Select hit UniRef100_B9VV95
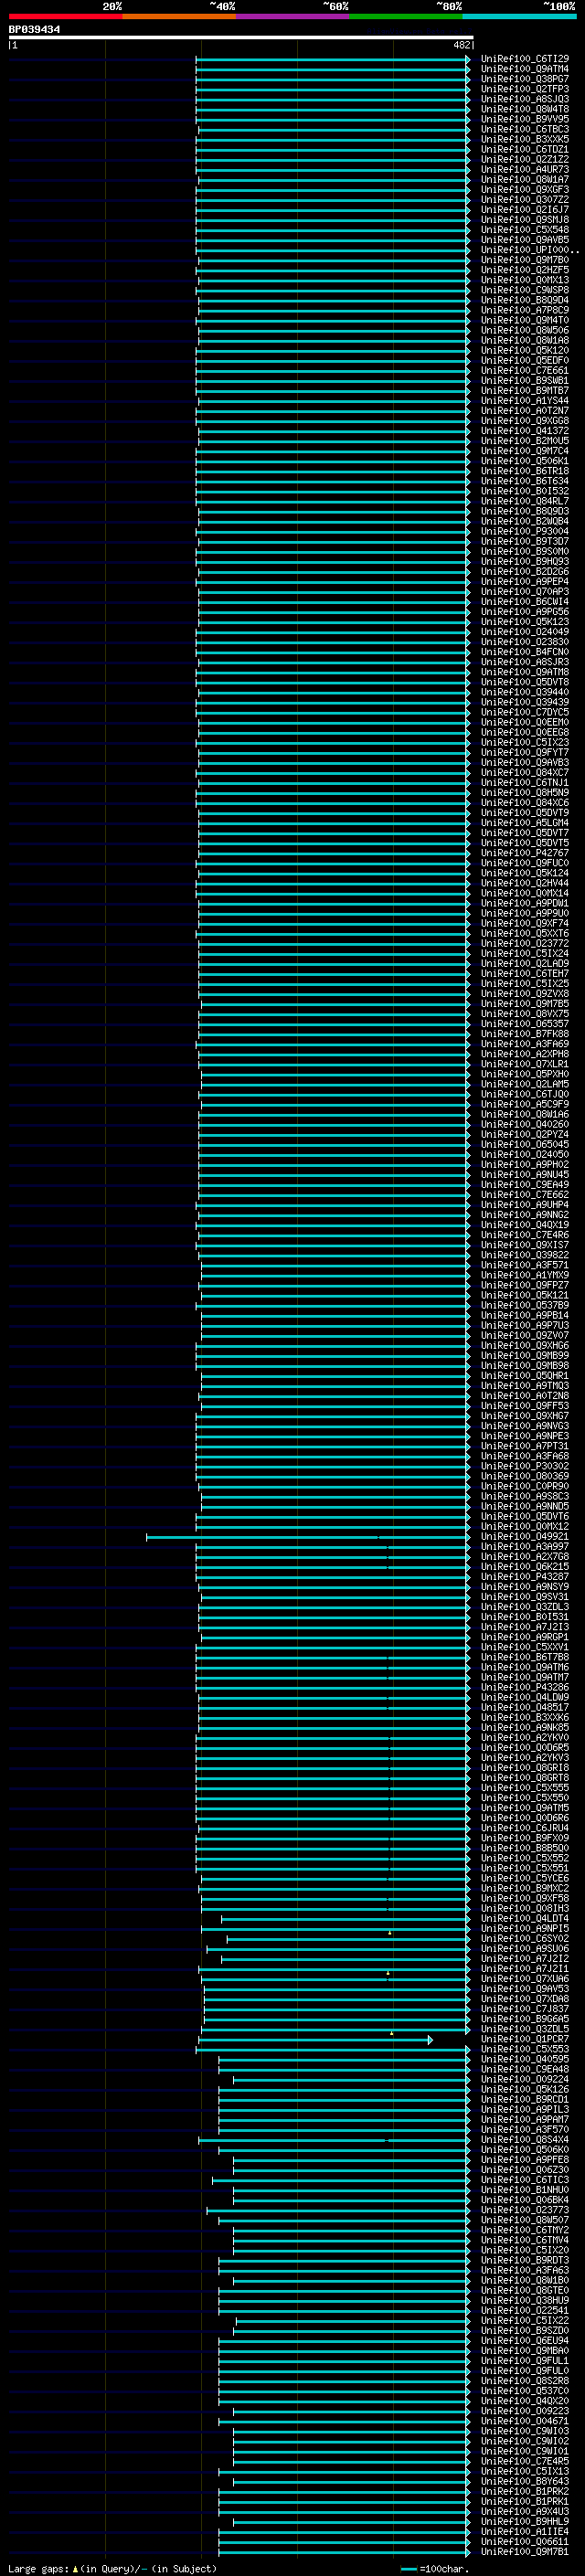 point(525,119)
